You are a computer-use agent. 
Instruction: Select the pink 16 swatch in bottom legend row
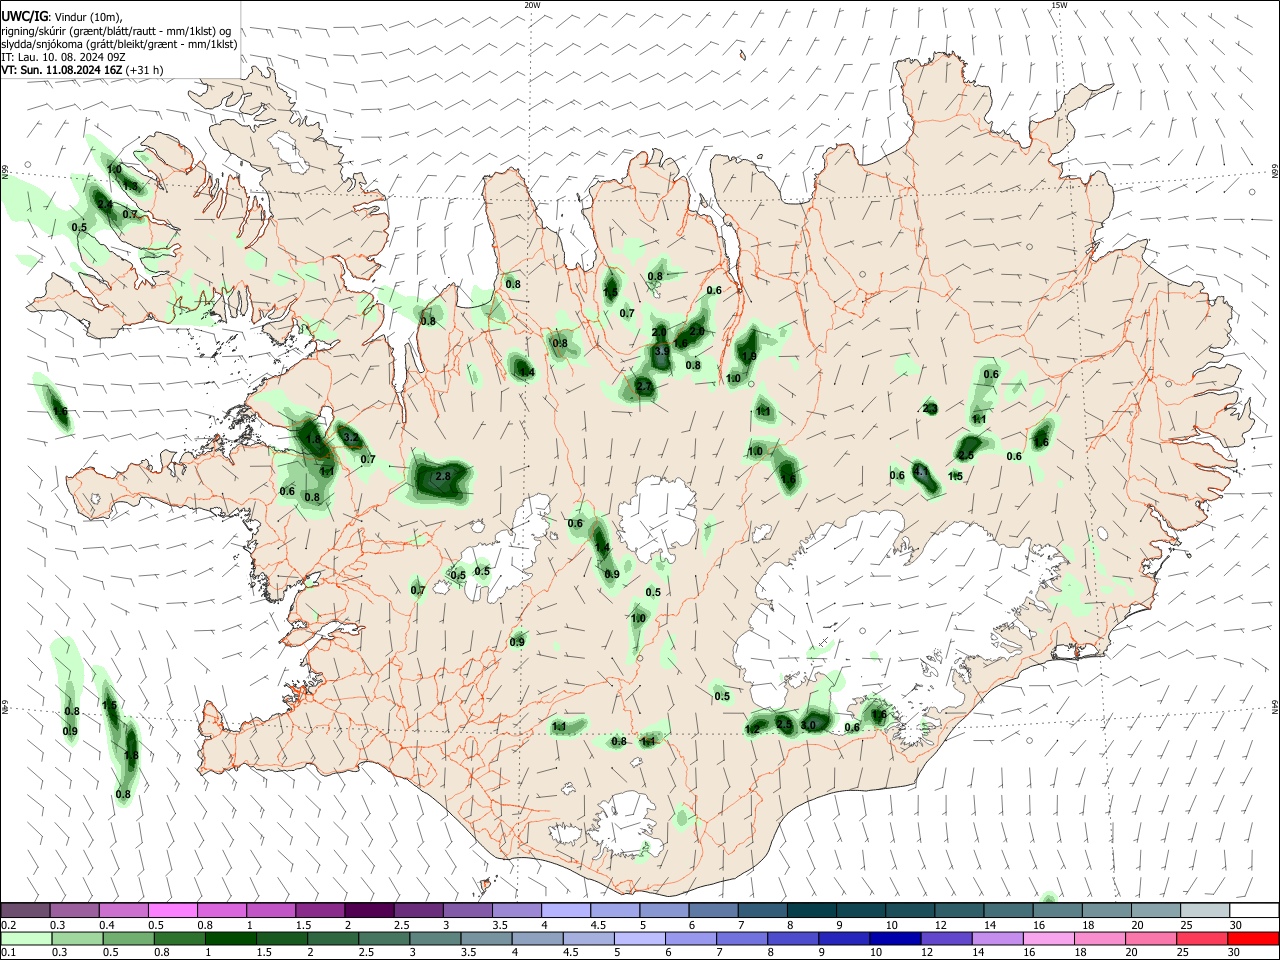1047,939
